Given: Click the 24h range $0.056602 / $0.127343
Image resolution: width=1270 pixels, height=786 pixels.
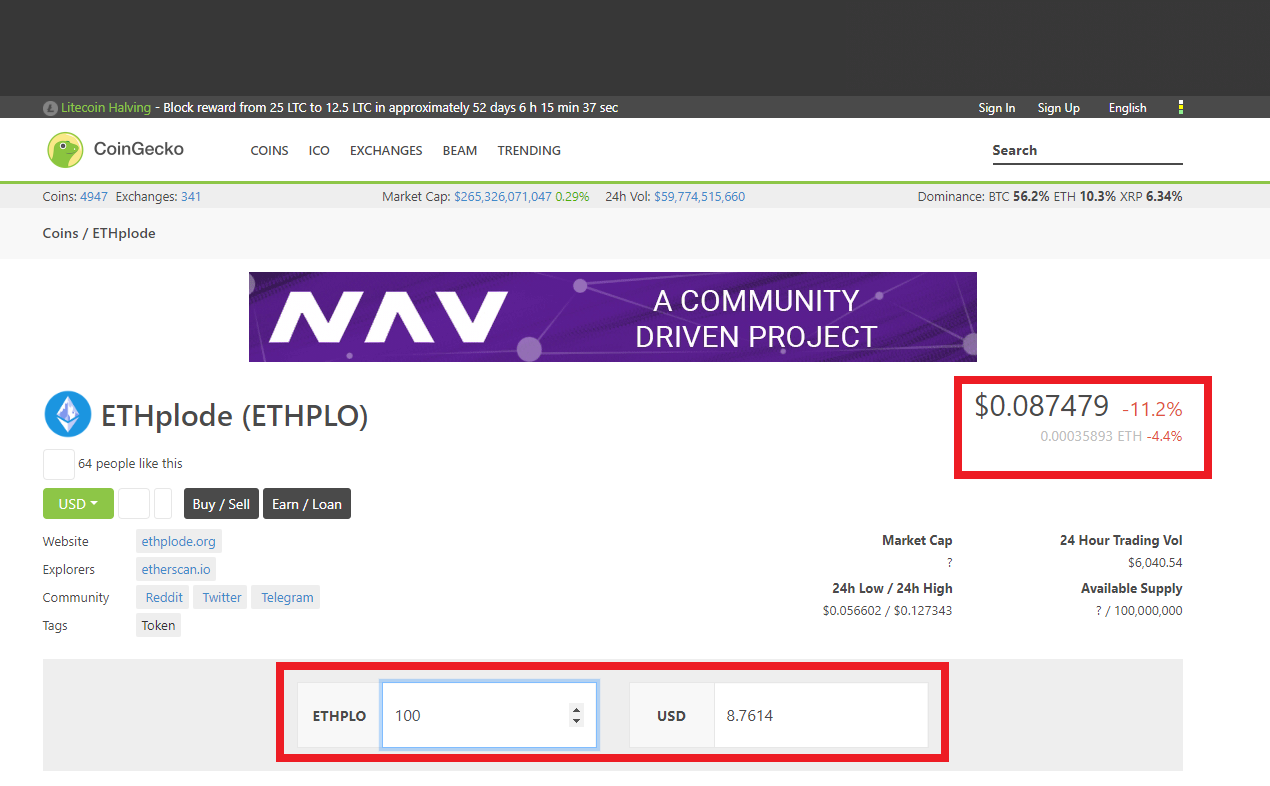Looking at the screenshot, I should click(887, 611).
